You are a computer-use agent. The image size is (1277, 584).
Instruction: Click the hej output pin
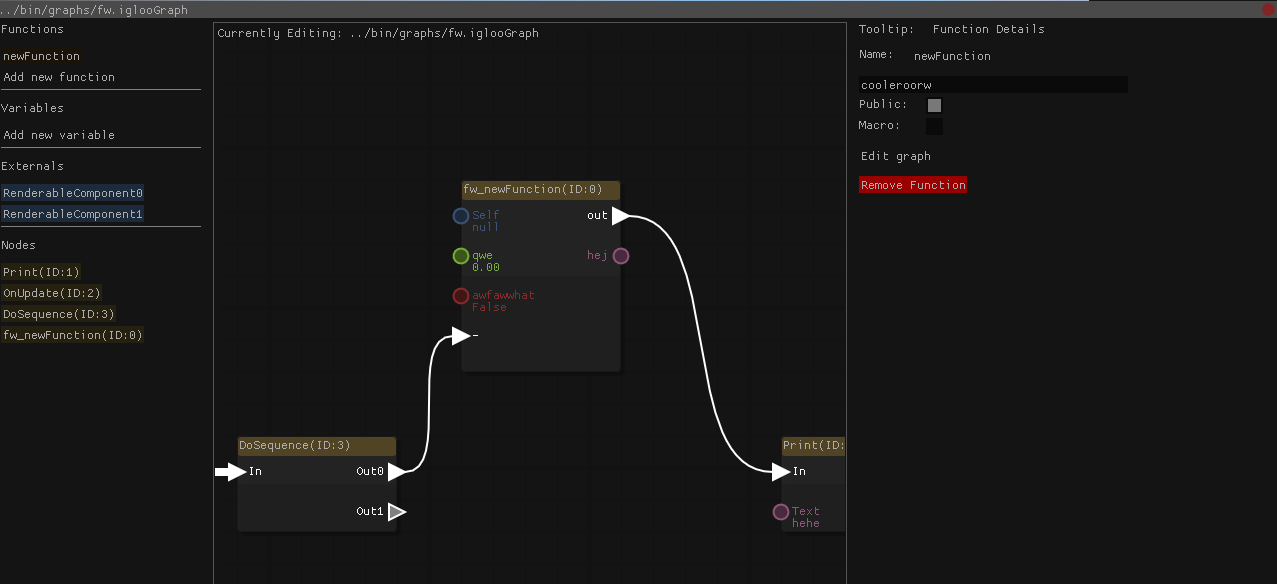pos(621,256)
